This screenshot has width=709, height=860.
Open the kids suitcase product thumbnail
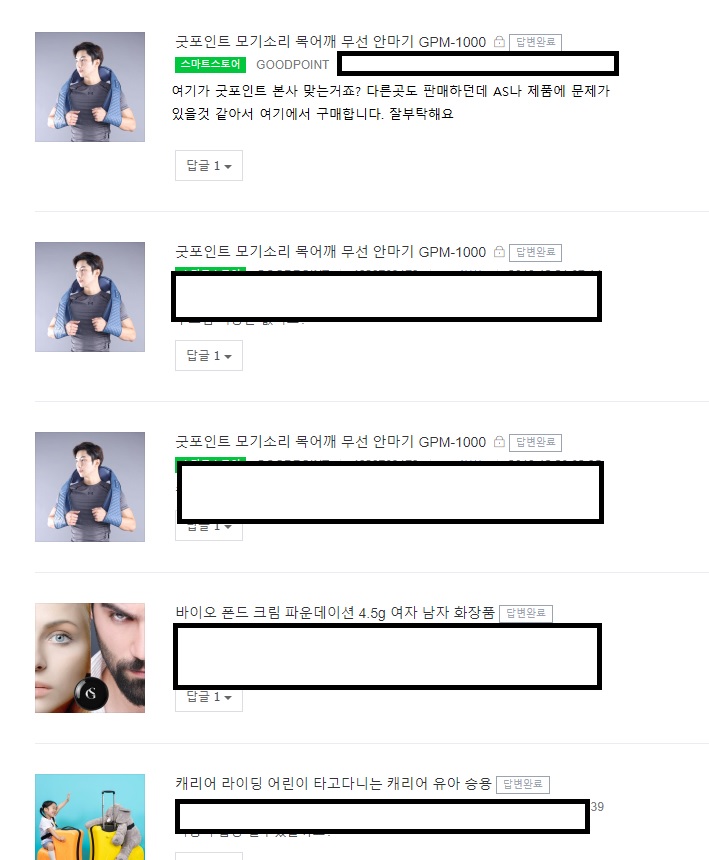pyautogui.click(x=90, y=817)
